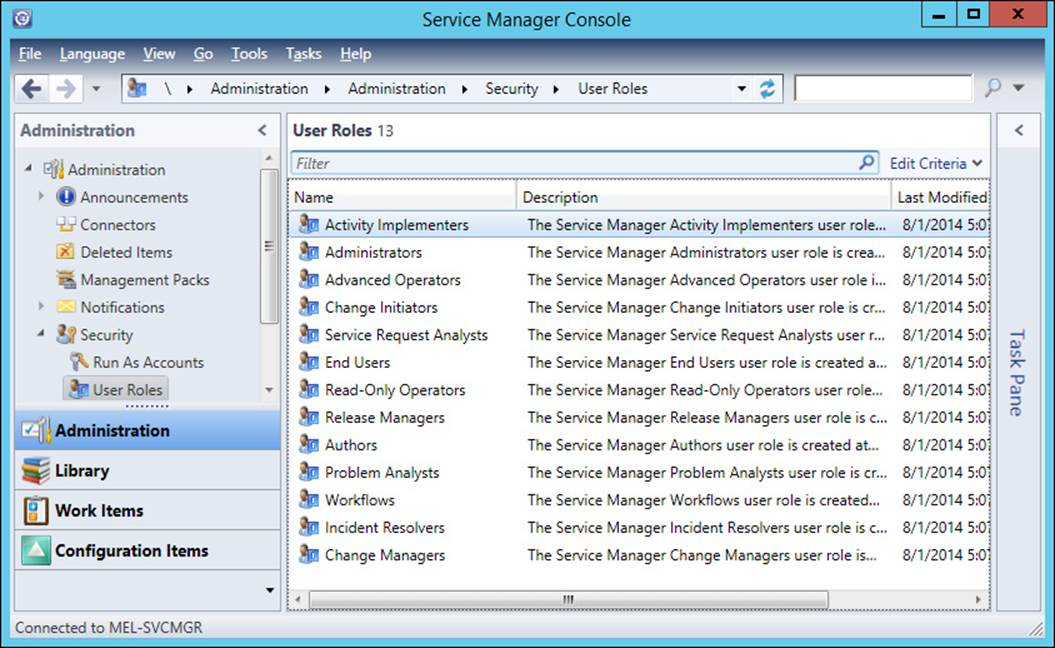
Task: Open the File menu
Action: (30, 53)
